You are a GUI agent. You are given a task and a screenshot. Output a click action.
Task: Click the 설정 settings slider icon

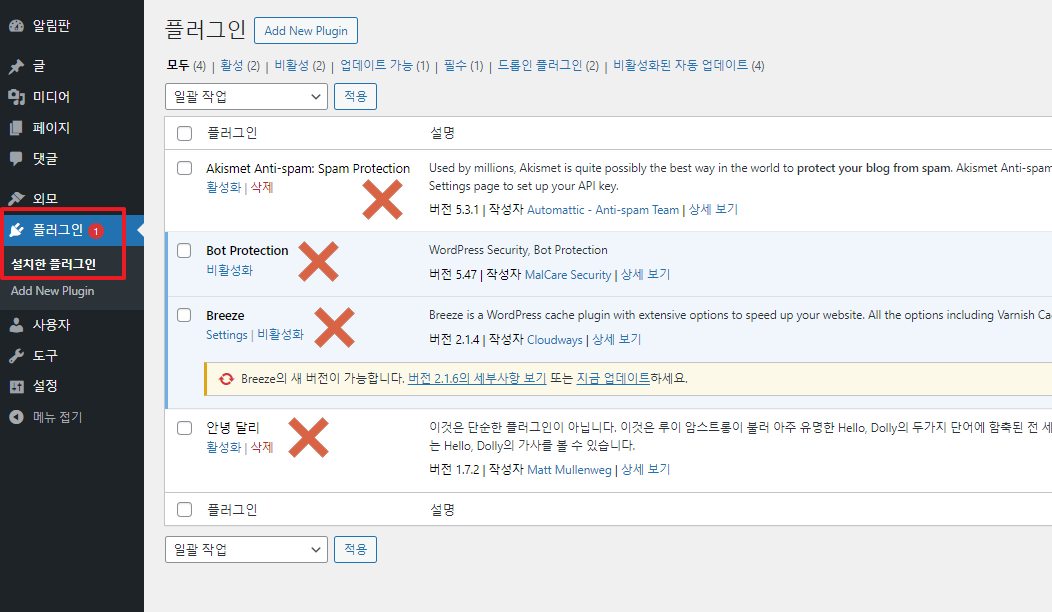click(x=17, y=386)
